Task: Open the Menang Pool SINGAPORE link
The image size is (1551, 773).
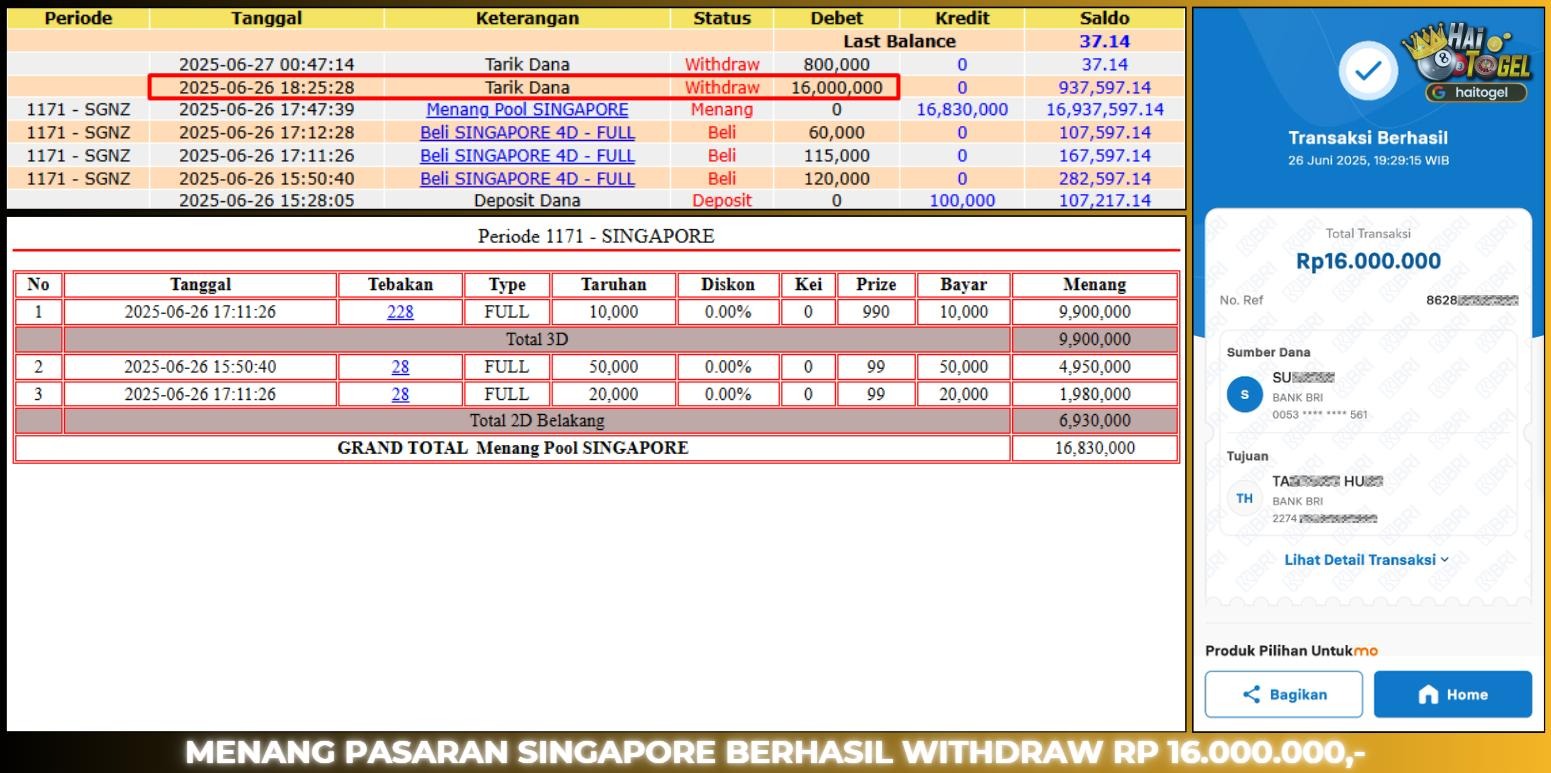Action: tap(527, 110)
